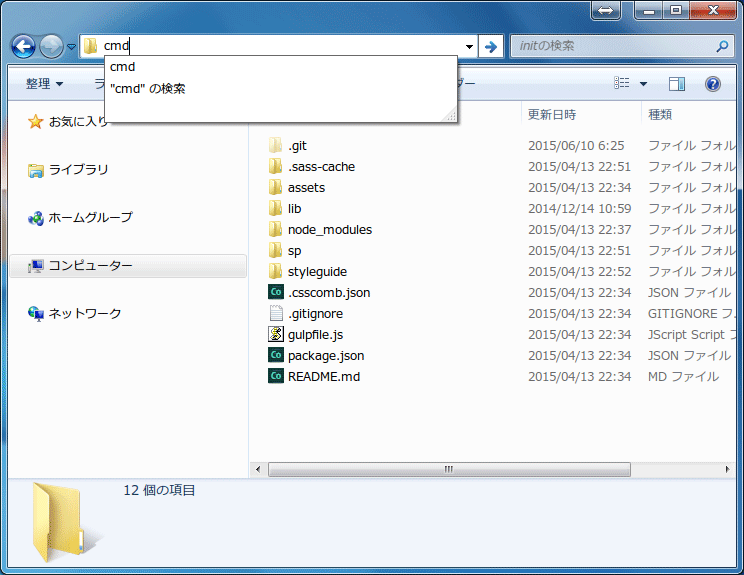Click the ネットワーク icon

36,314
